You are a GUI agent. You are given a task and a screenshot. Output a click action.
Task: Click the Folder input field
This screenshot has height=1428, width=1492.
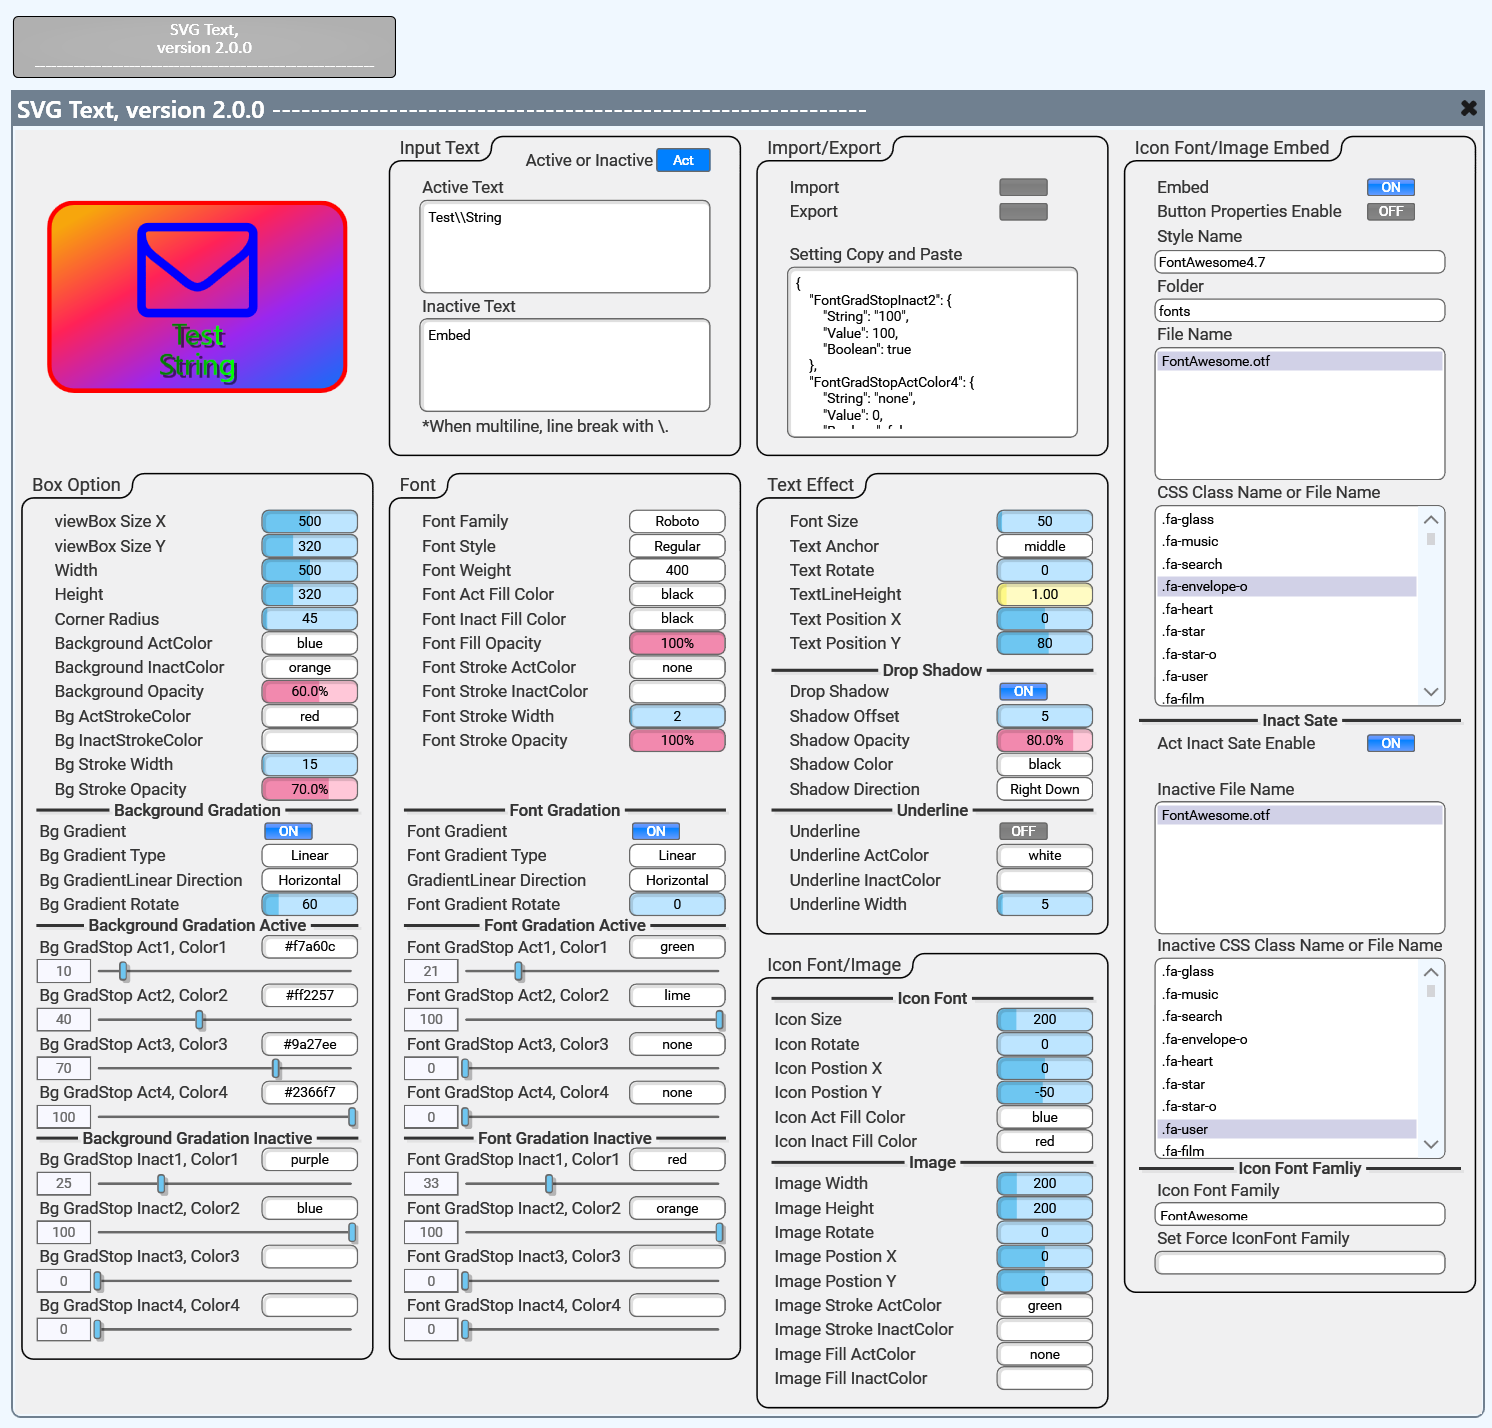pyautogui.click(x=1299, y=311)
